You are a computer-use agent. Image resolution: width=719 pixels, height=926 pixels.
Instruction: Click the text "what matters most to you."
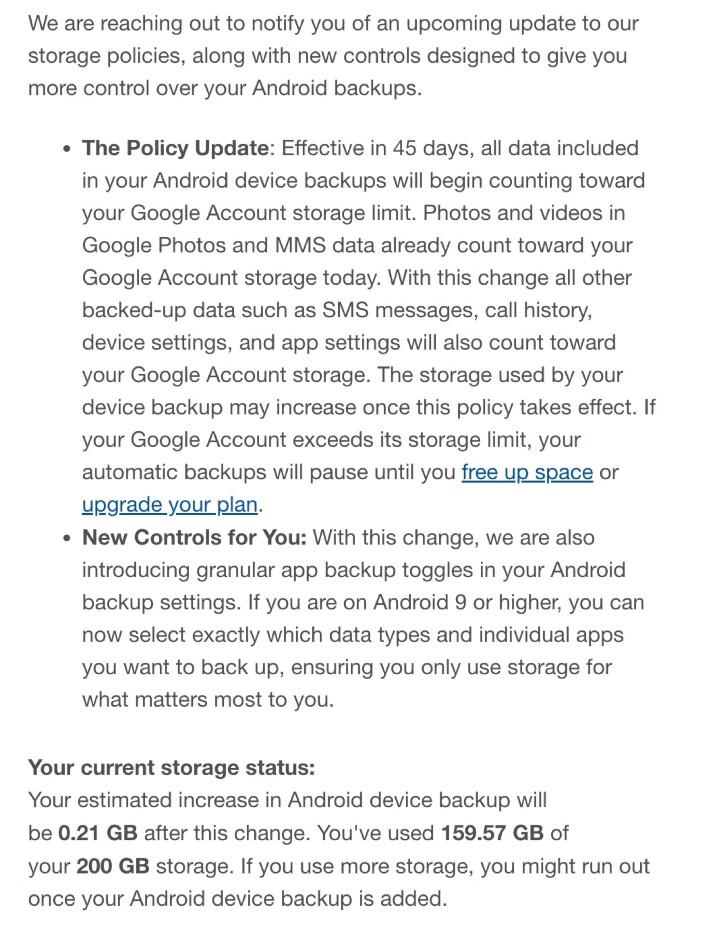tap(208, 700)
